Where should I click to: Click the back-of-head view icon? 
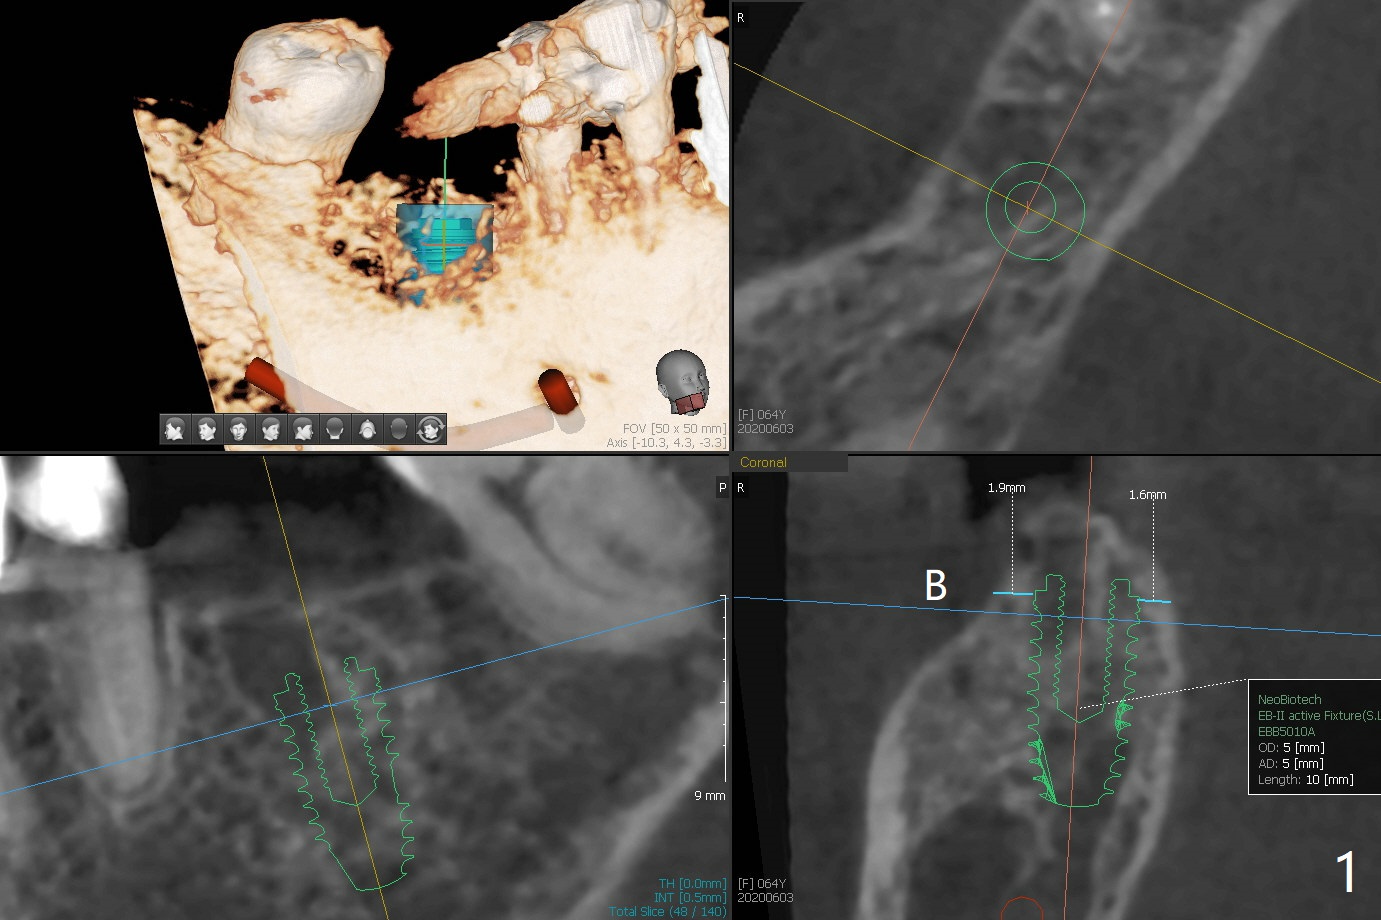[335, 429]
